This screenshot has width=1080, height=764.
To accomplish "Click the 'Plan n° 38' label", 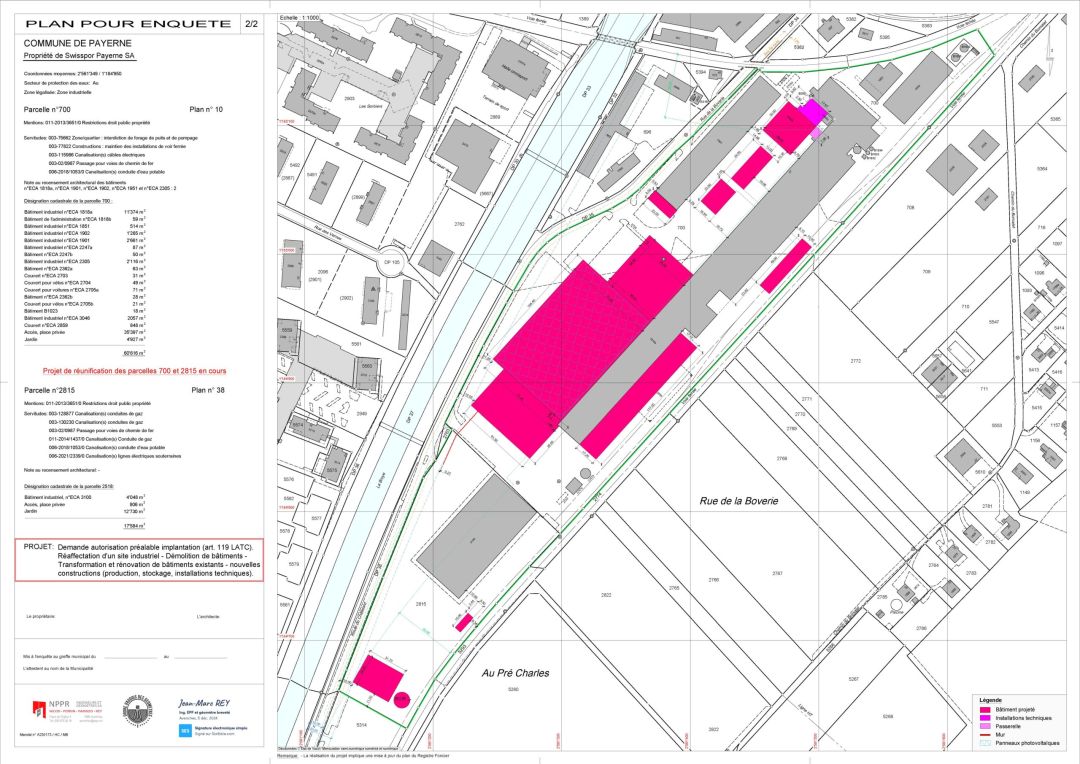I will pos(208,390).
